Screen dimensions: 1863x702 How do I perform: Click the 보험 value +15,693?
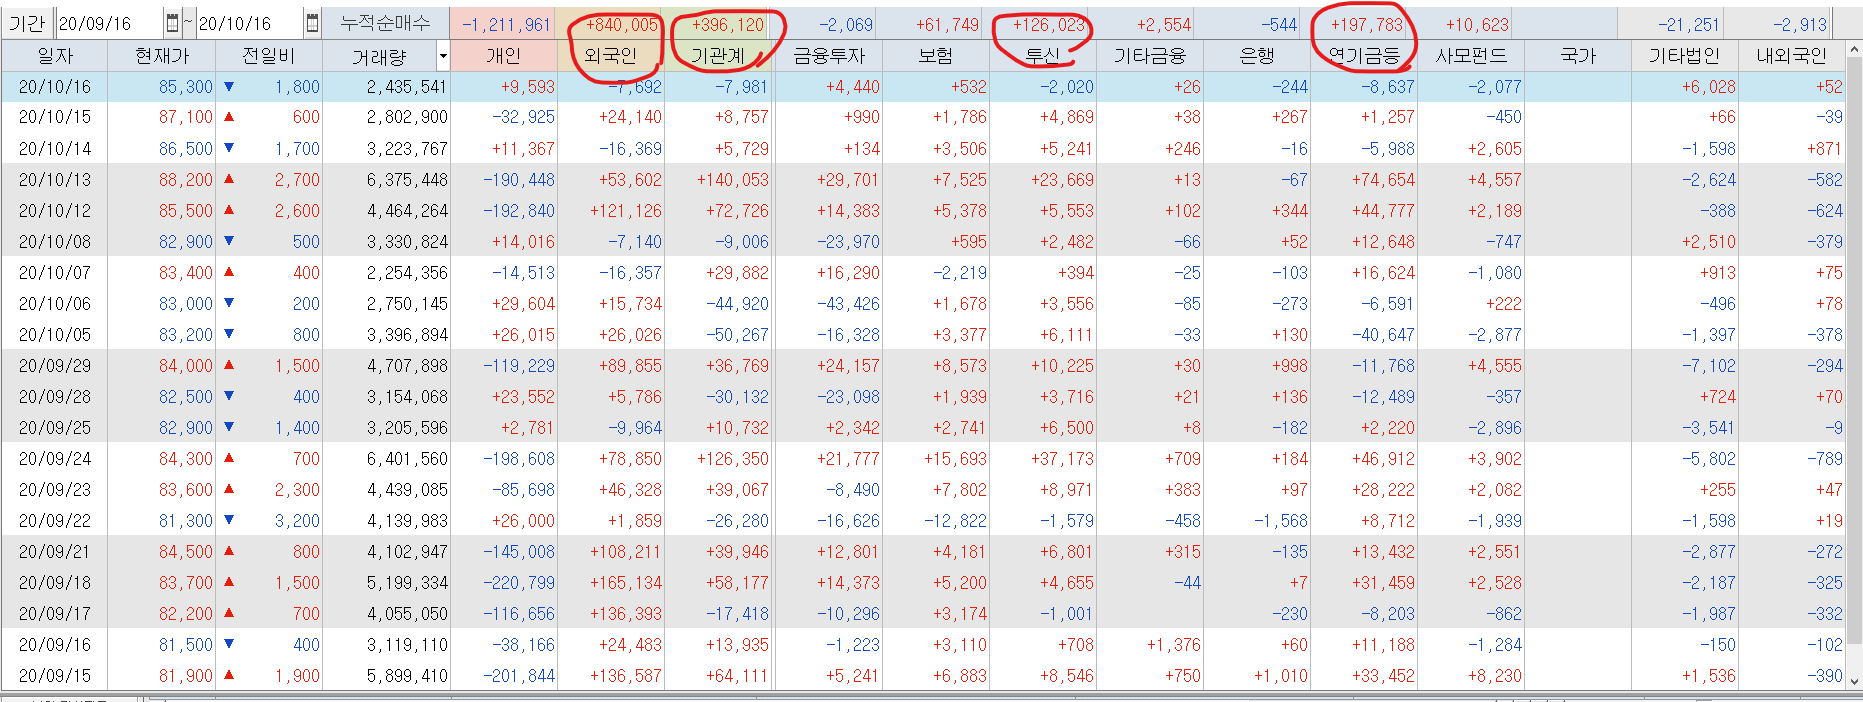pos(955,459)
